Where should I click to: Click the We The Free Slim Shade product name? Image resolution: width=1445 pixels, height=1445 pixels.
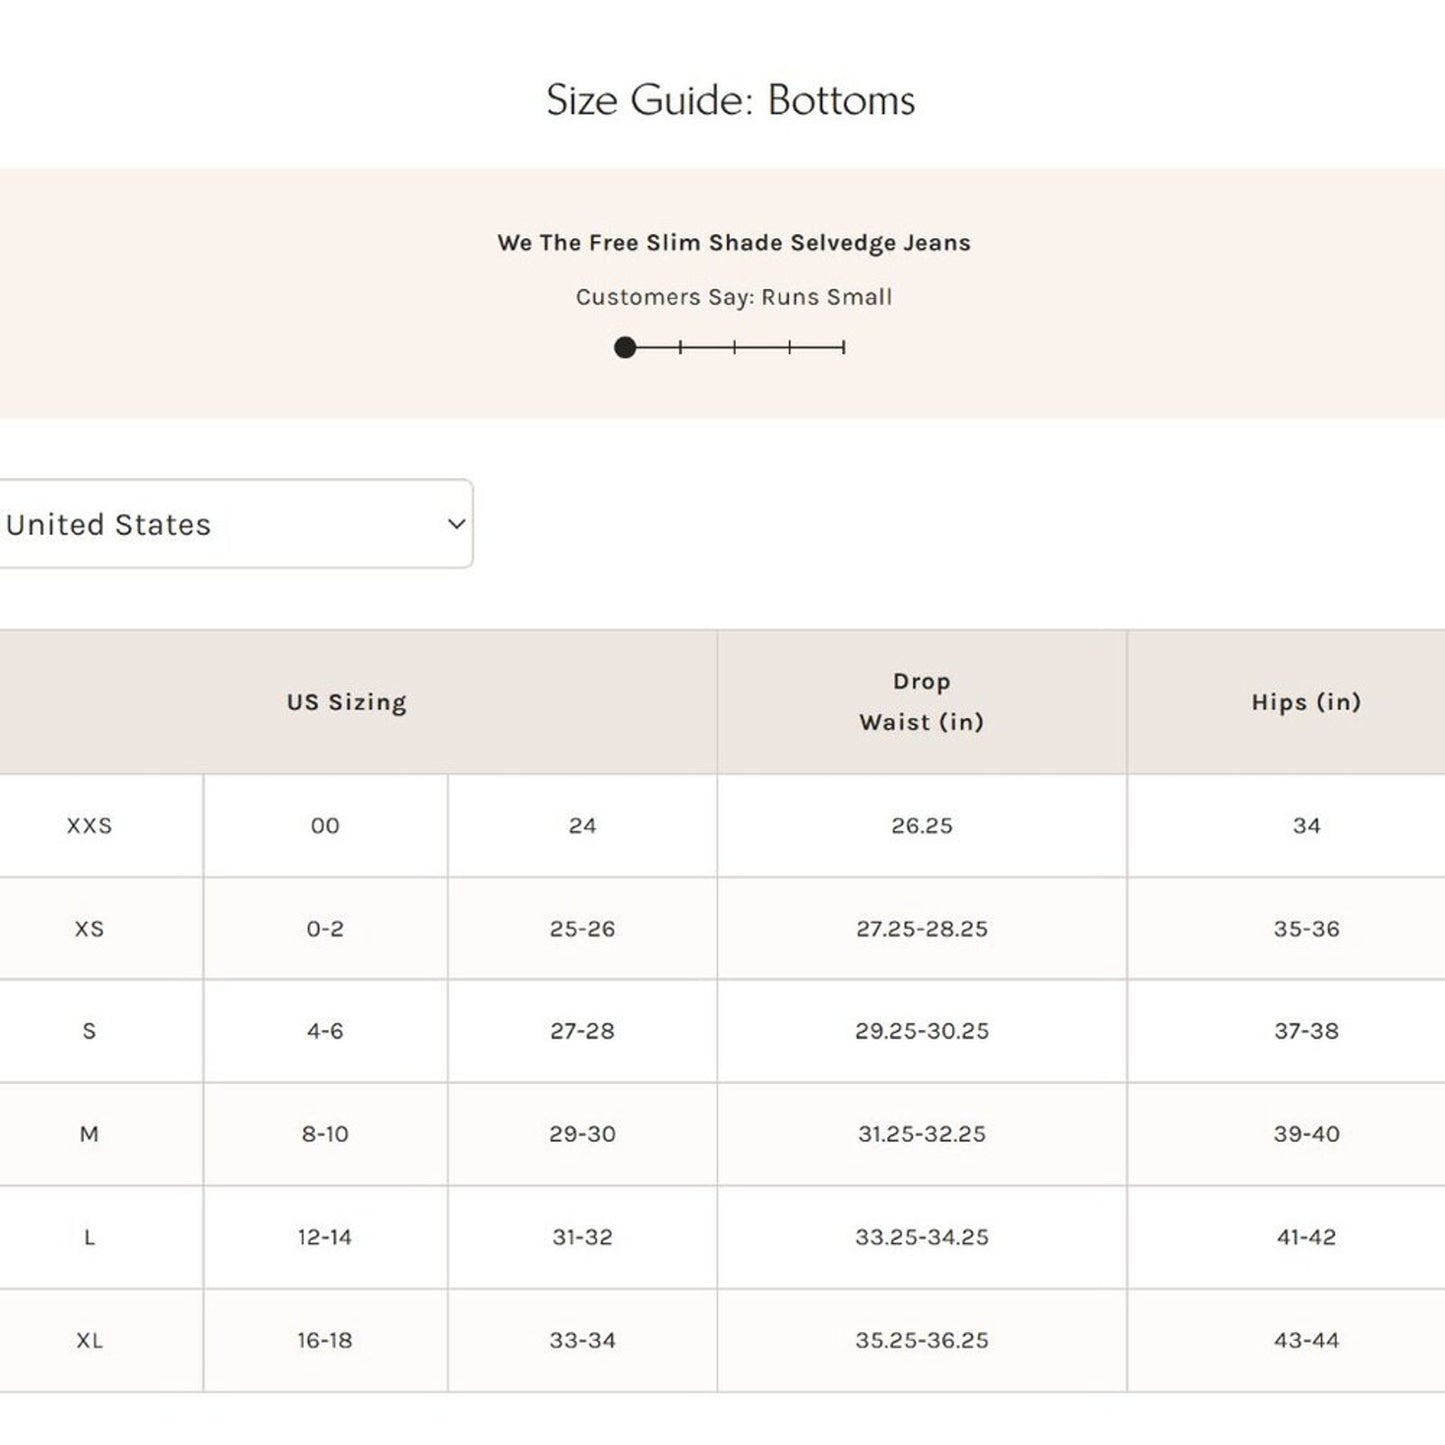coord(733,243)
